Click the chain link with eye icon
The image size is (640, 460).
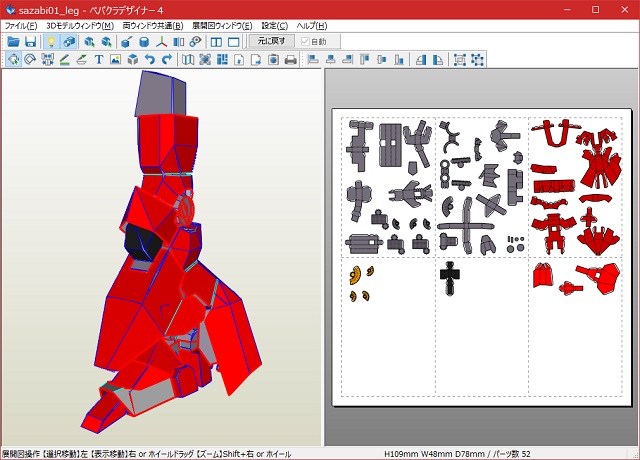(x=196, y=42)
